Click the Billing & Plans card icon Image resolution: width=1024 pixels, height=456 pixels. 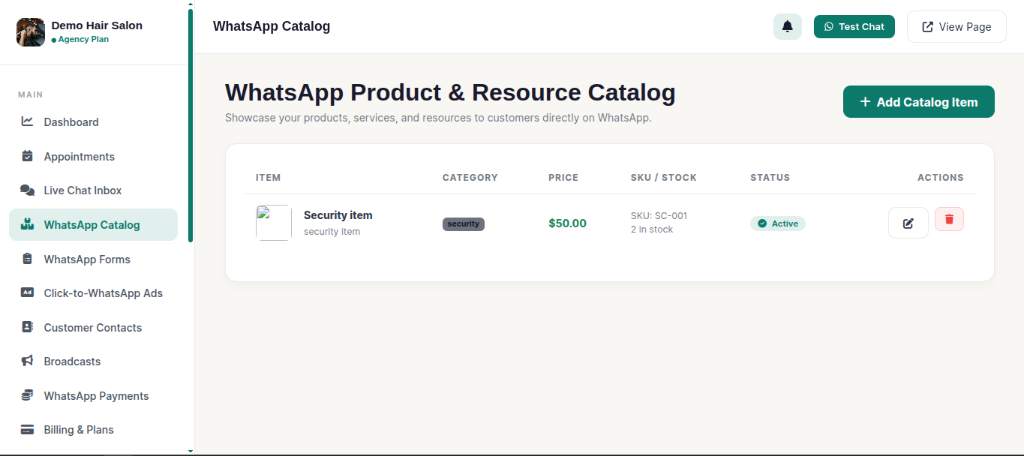coord(27,430)
